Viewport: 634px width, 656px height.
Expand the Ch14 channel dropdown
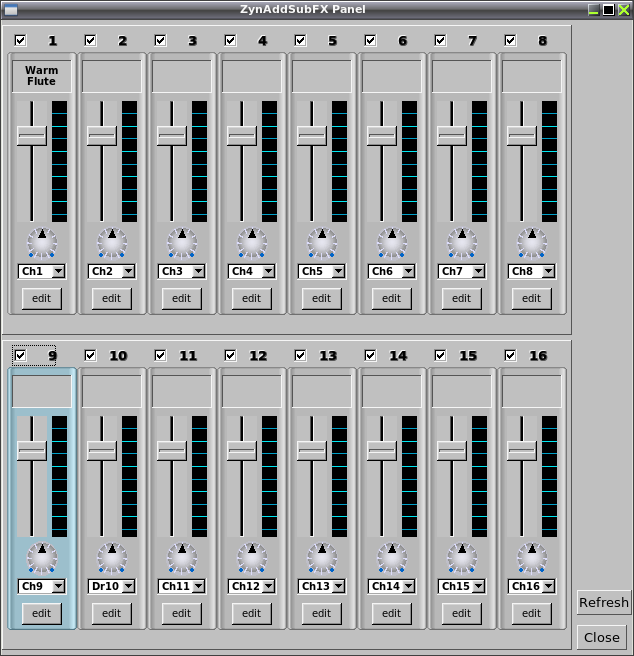pyautogui.click(x=391, y=586)
